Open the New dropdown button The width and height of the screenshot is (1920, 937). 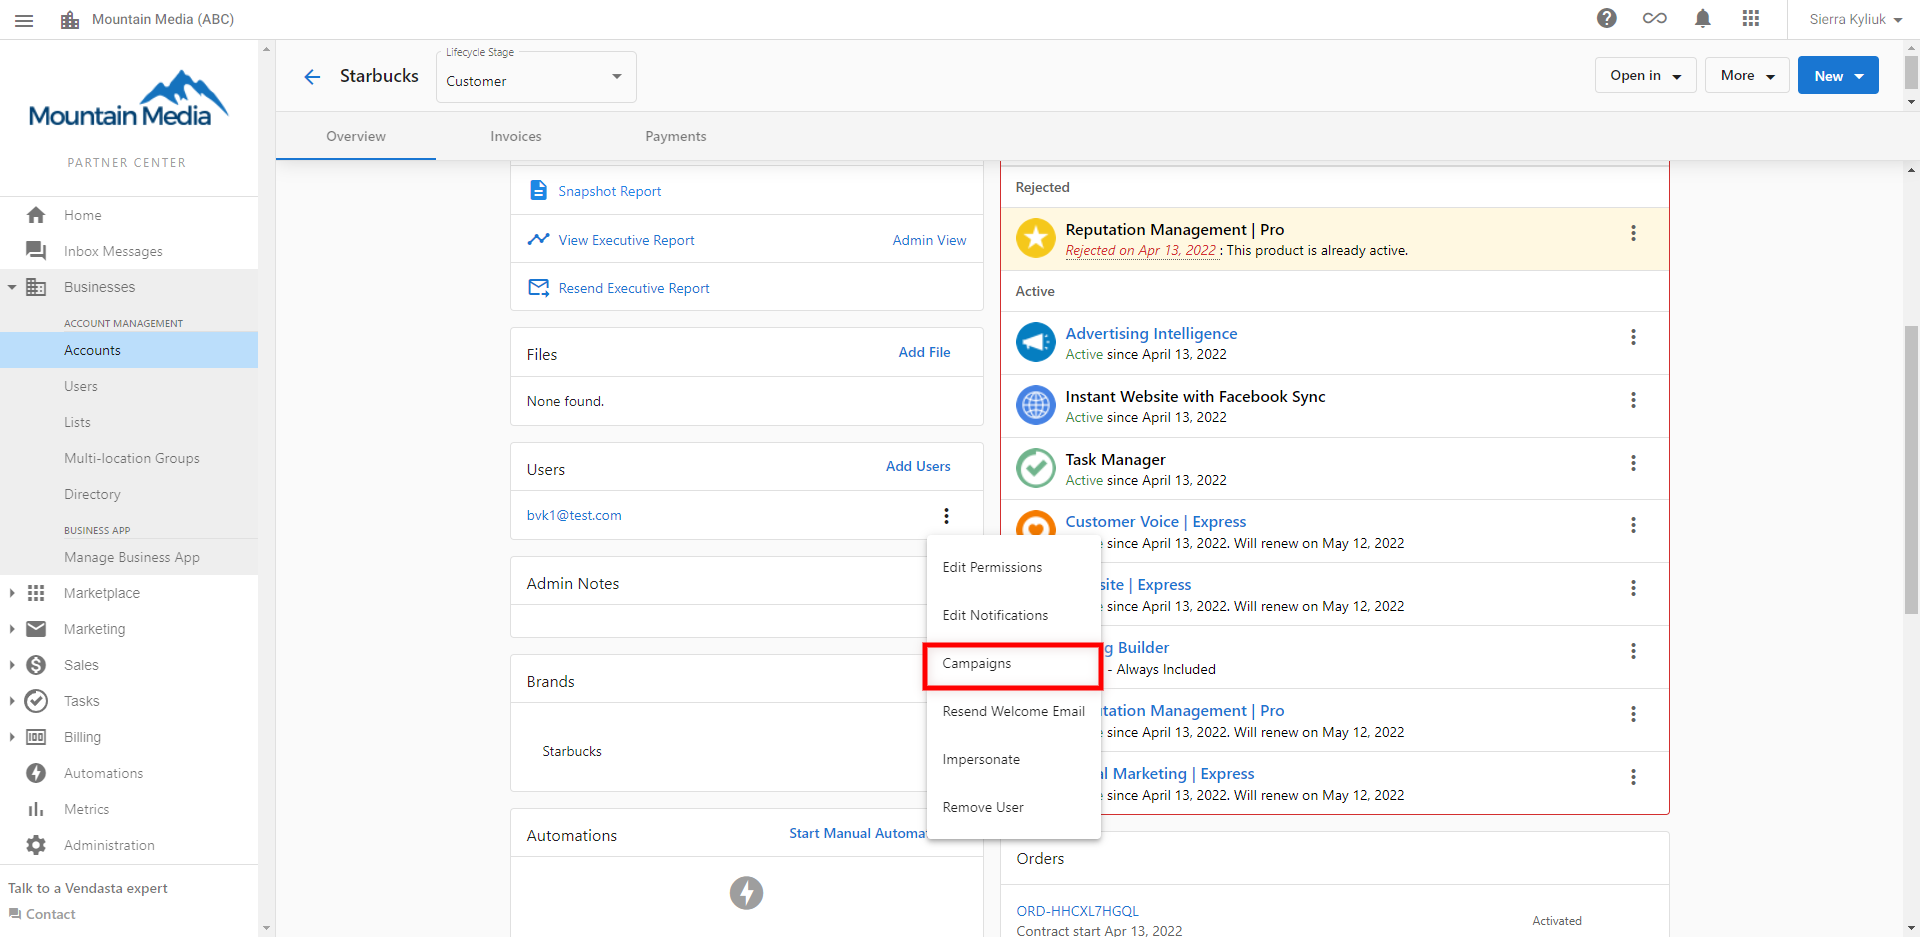pyautogui.click(x=1838, y=75)
